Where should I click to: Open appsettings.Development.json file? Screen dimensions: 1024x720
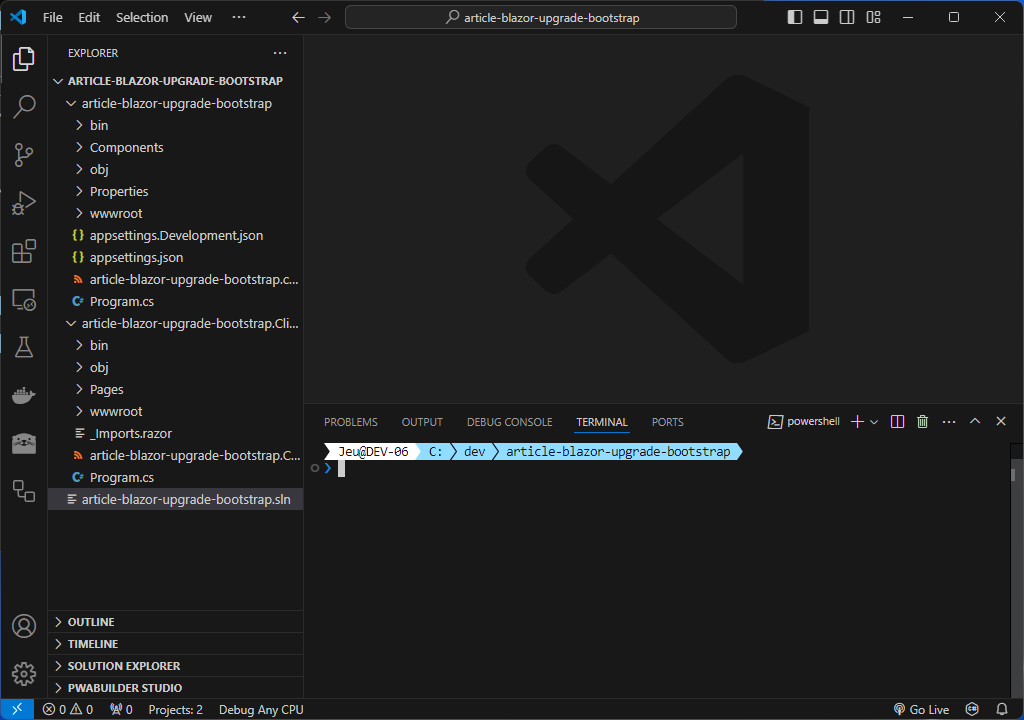pos(176,235)
